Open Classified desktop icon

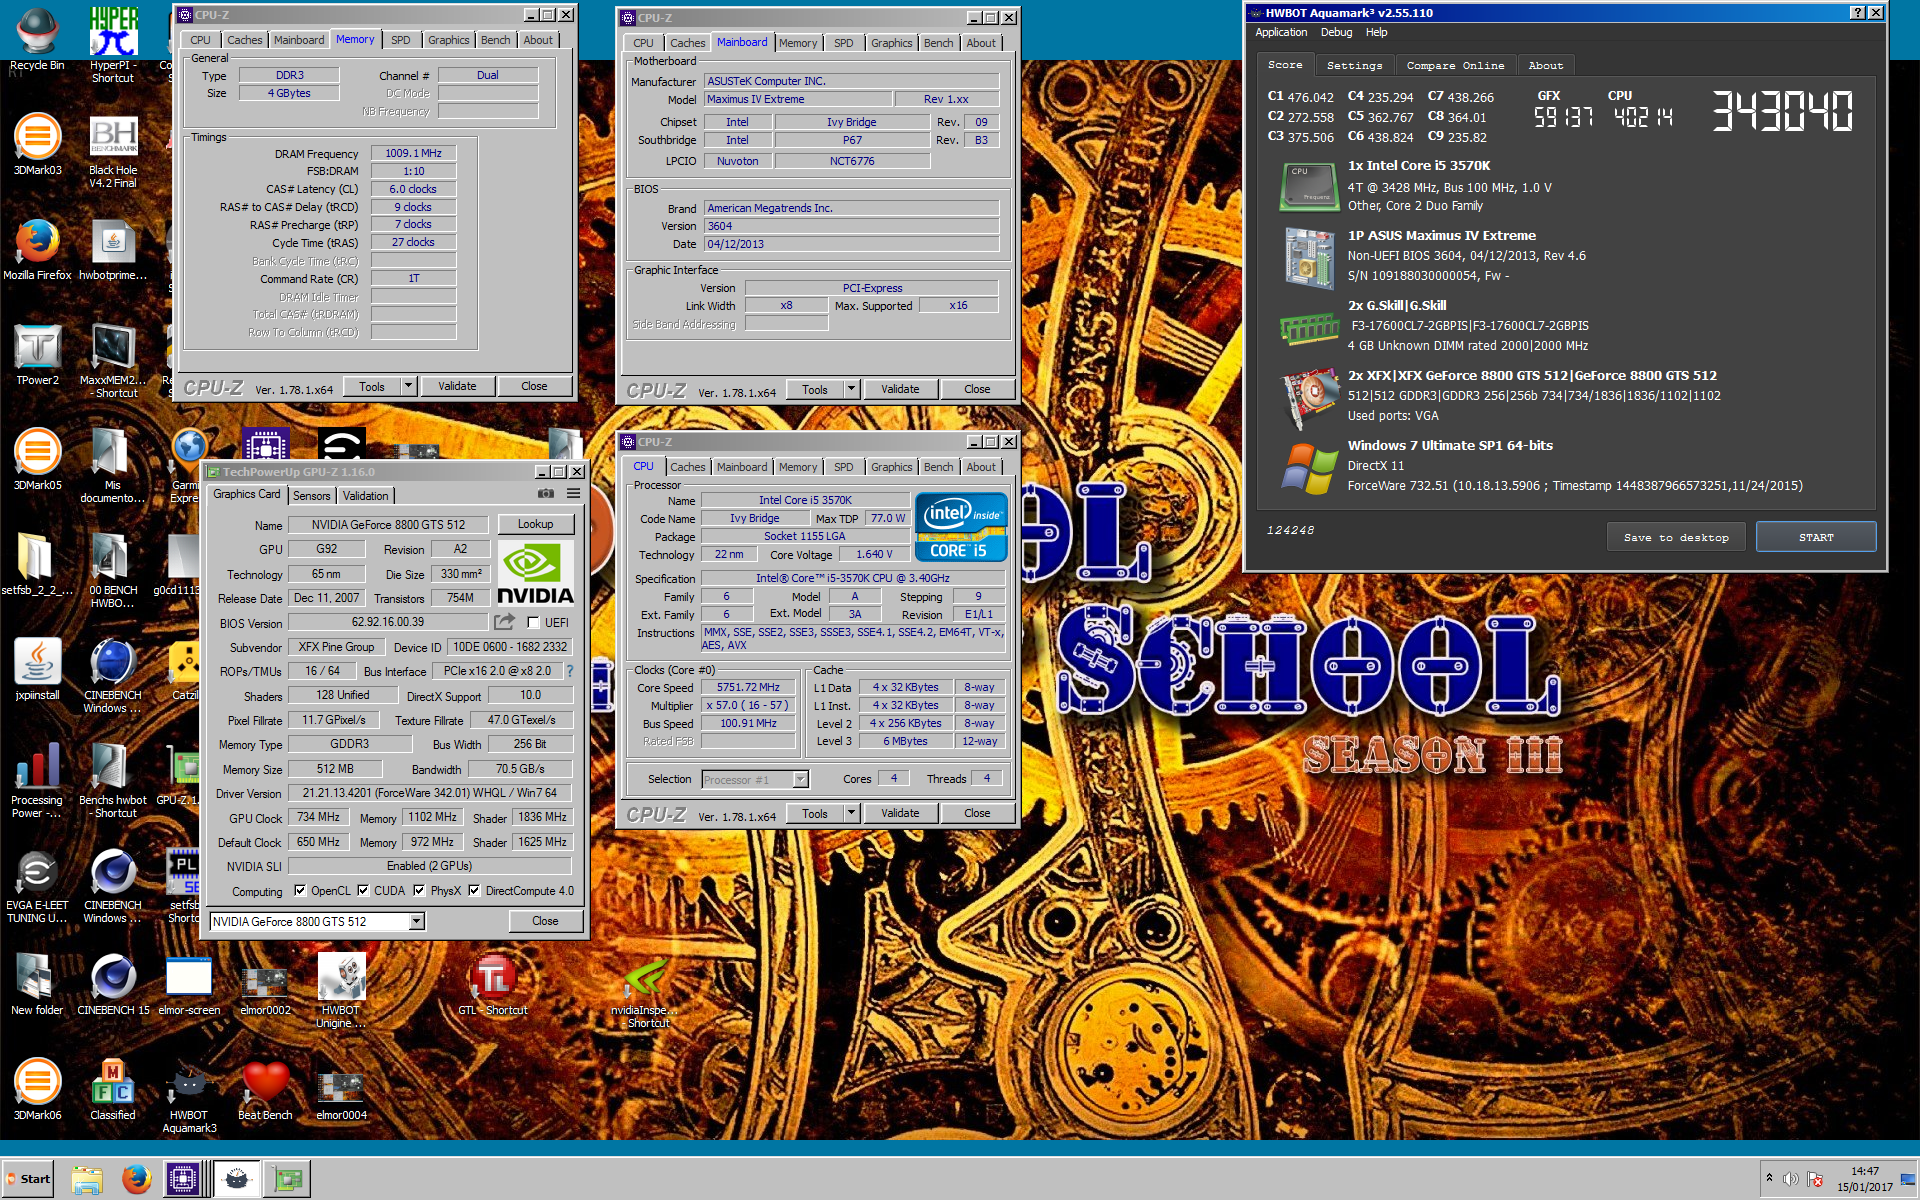(x=113, y=1090)
